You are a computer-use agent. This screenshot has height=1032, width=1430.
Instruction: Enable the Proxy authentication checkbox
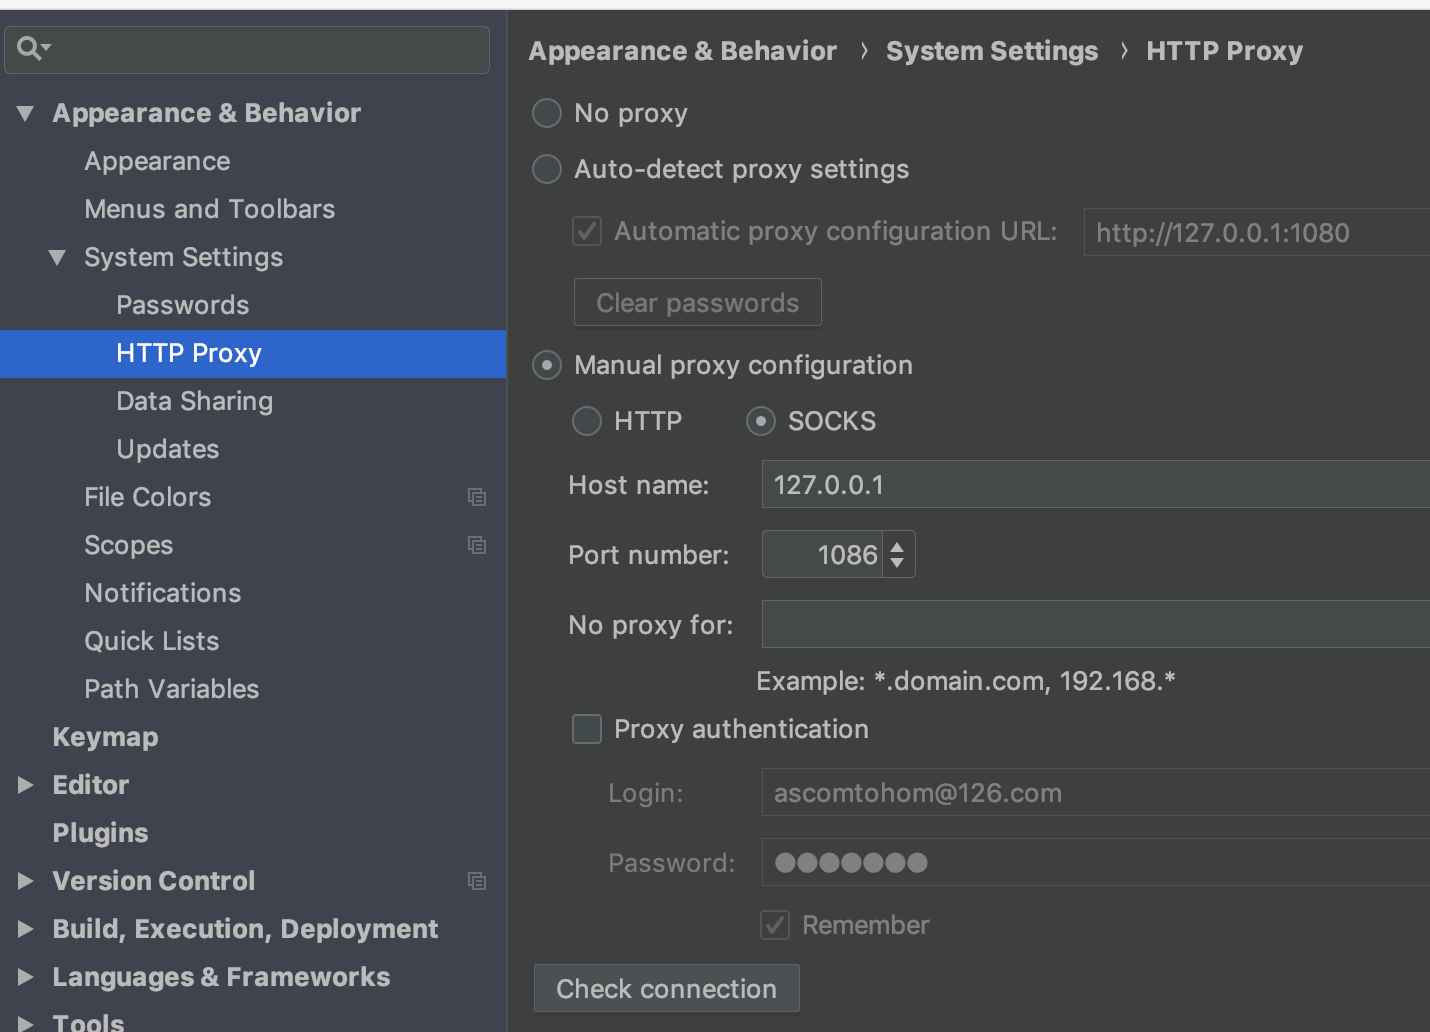(587, 729)
